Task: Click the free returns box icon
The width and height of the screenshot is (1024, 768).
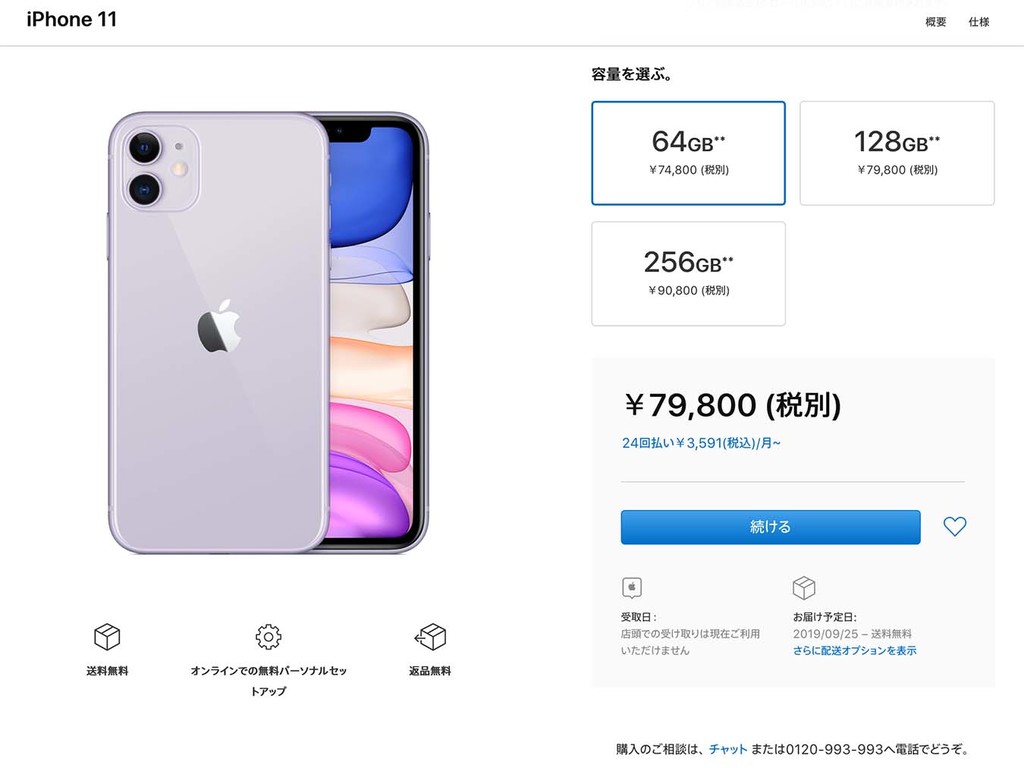Action: (430, 636)
